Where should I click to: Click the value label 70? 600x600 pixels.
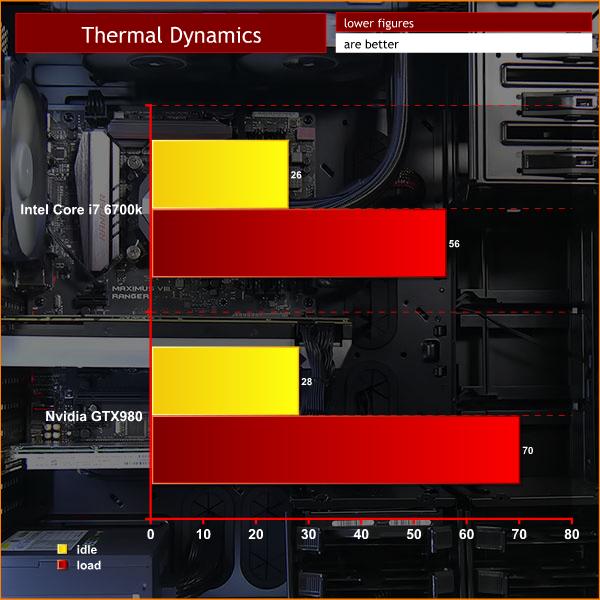tap(528, 450)
